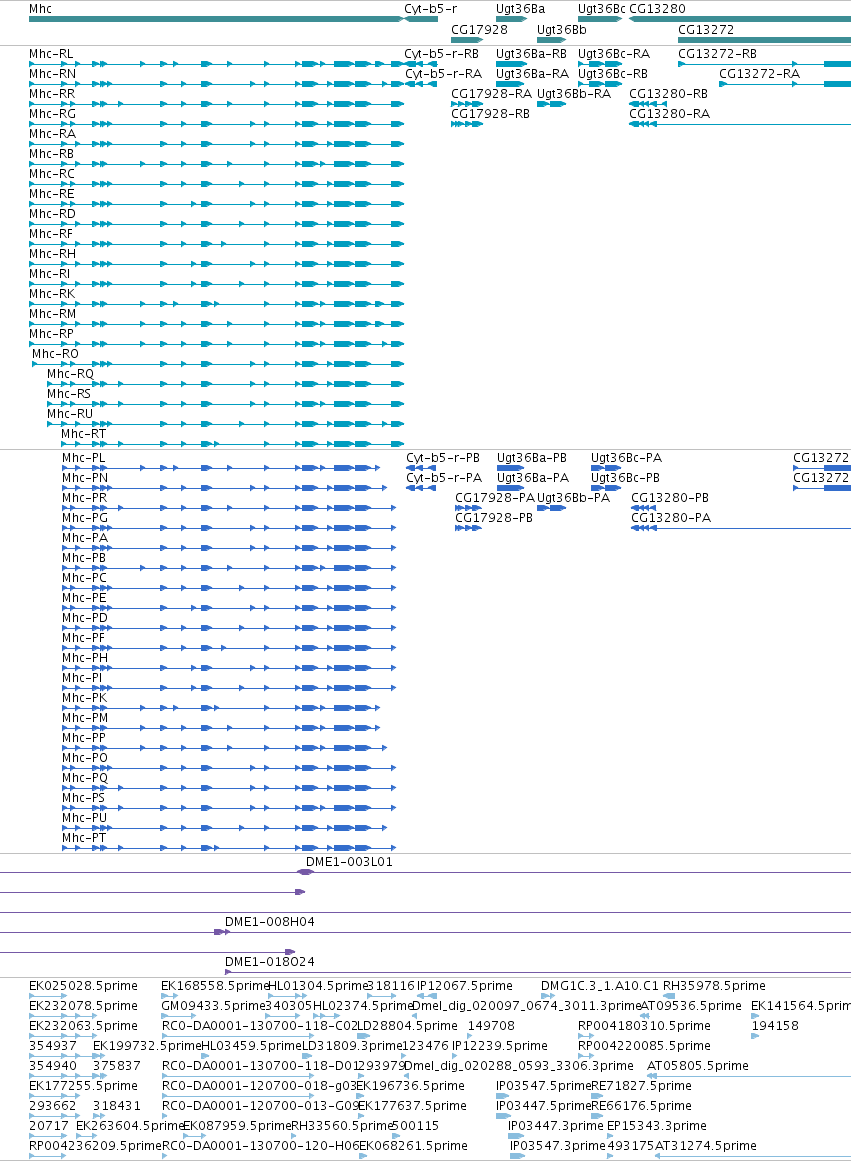Click the Mhc-RU transcript label
This screenshot has width=851, height=1161.
pyautogui.click(x=70, y=414)
